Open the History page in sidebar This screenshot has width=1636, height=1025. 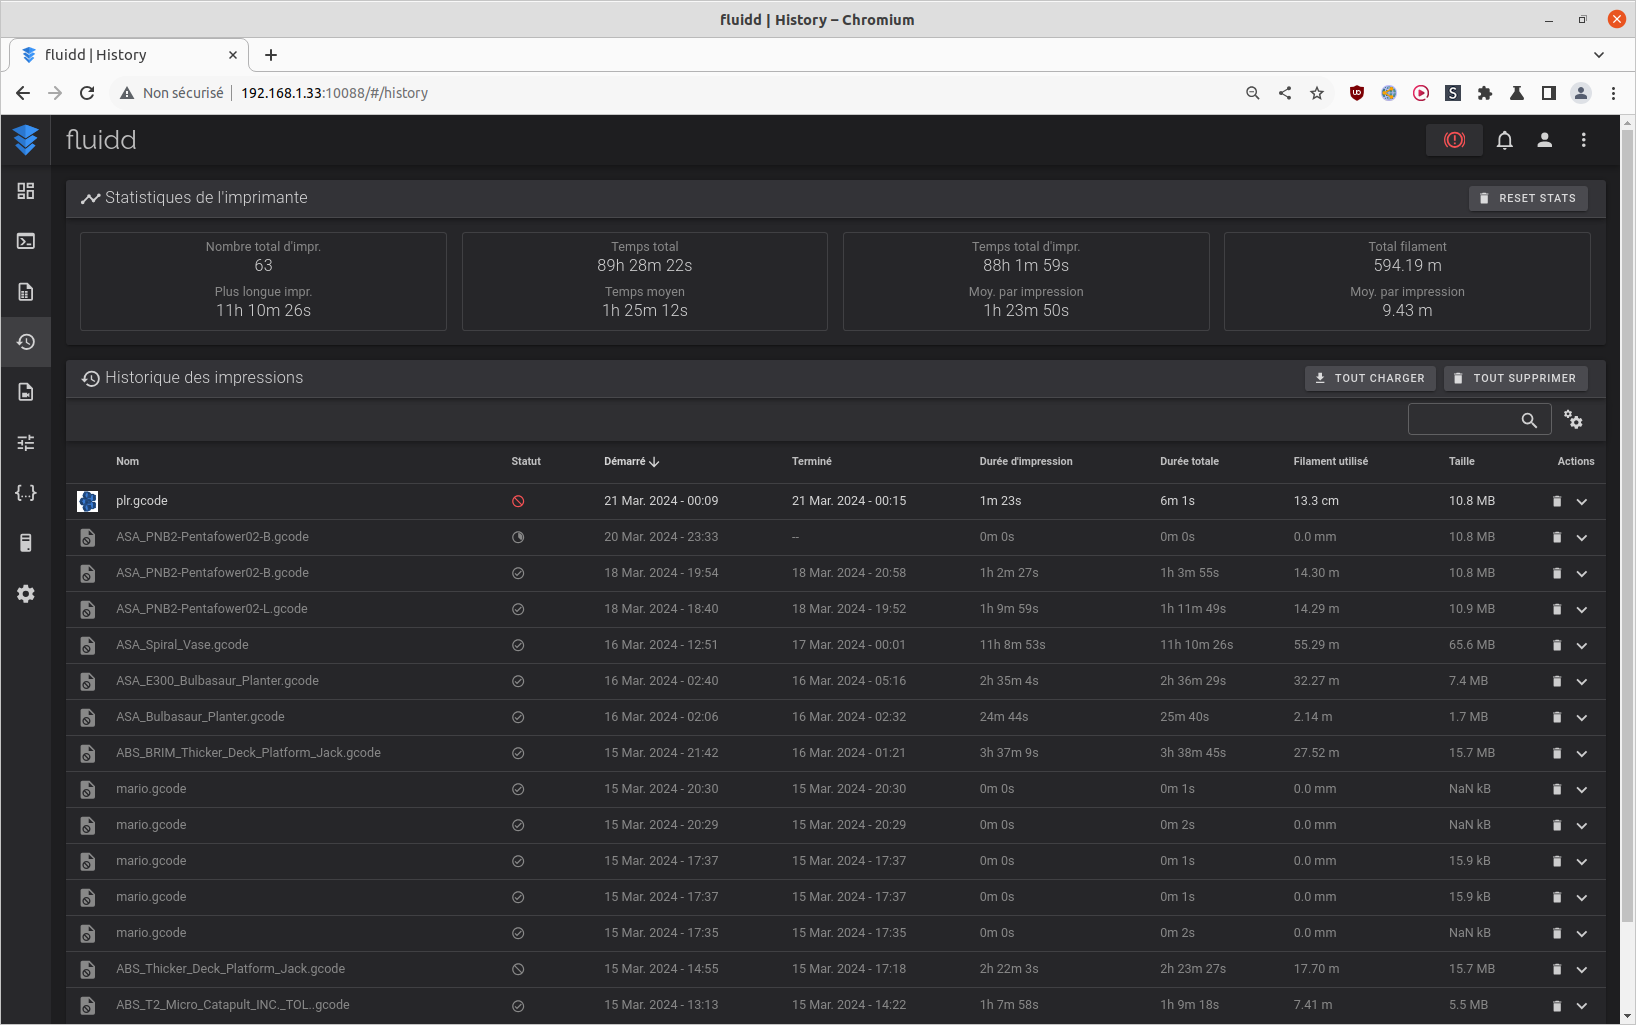click(x=26, y=342)
